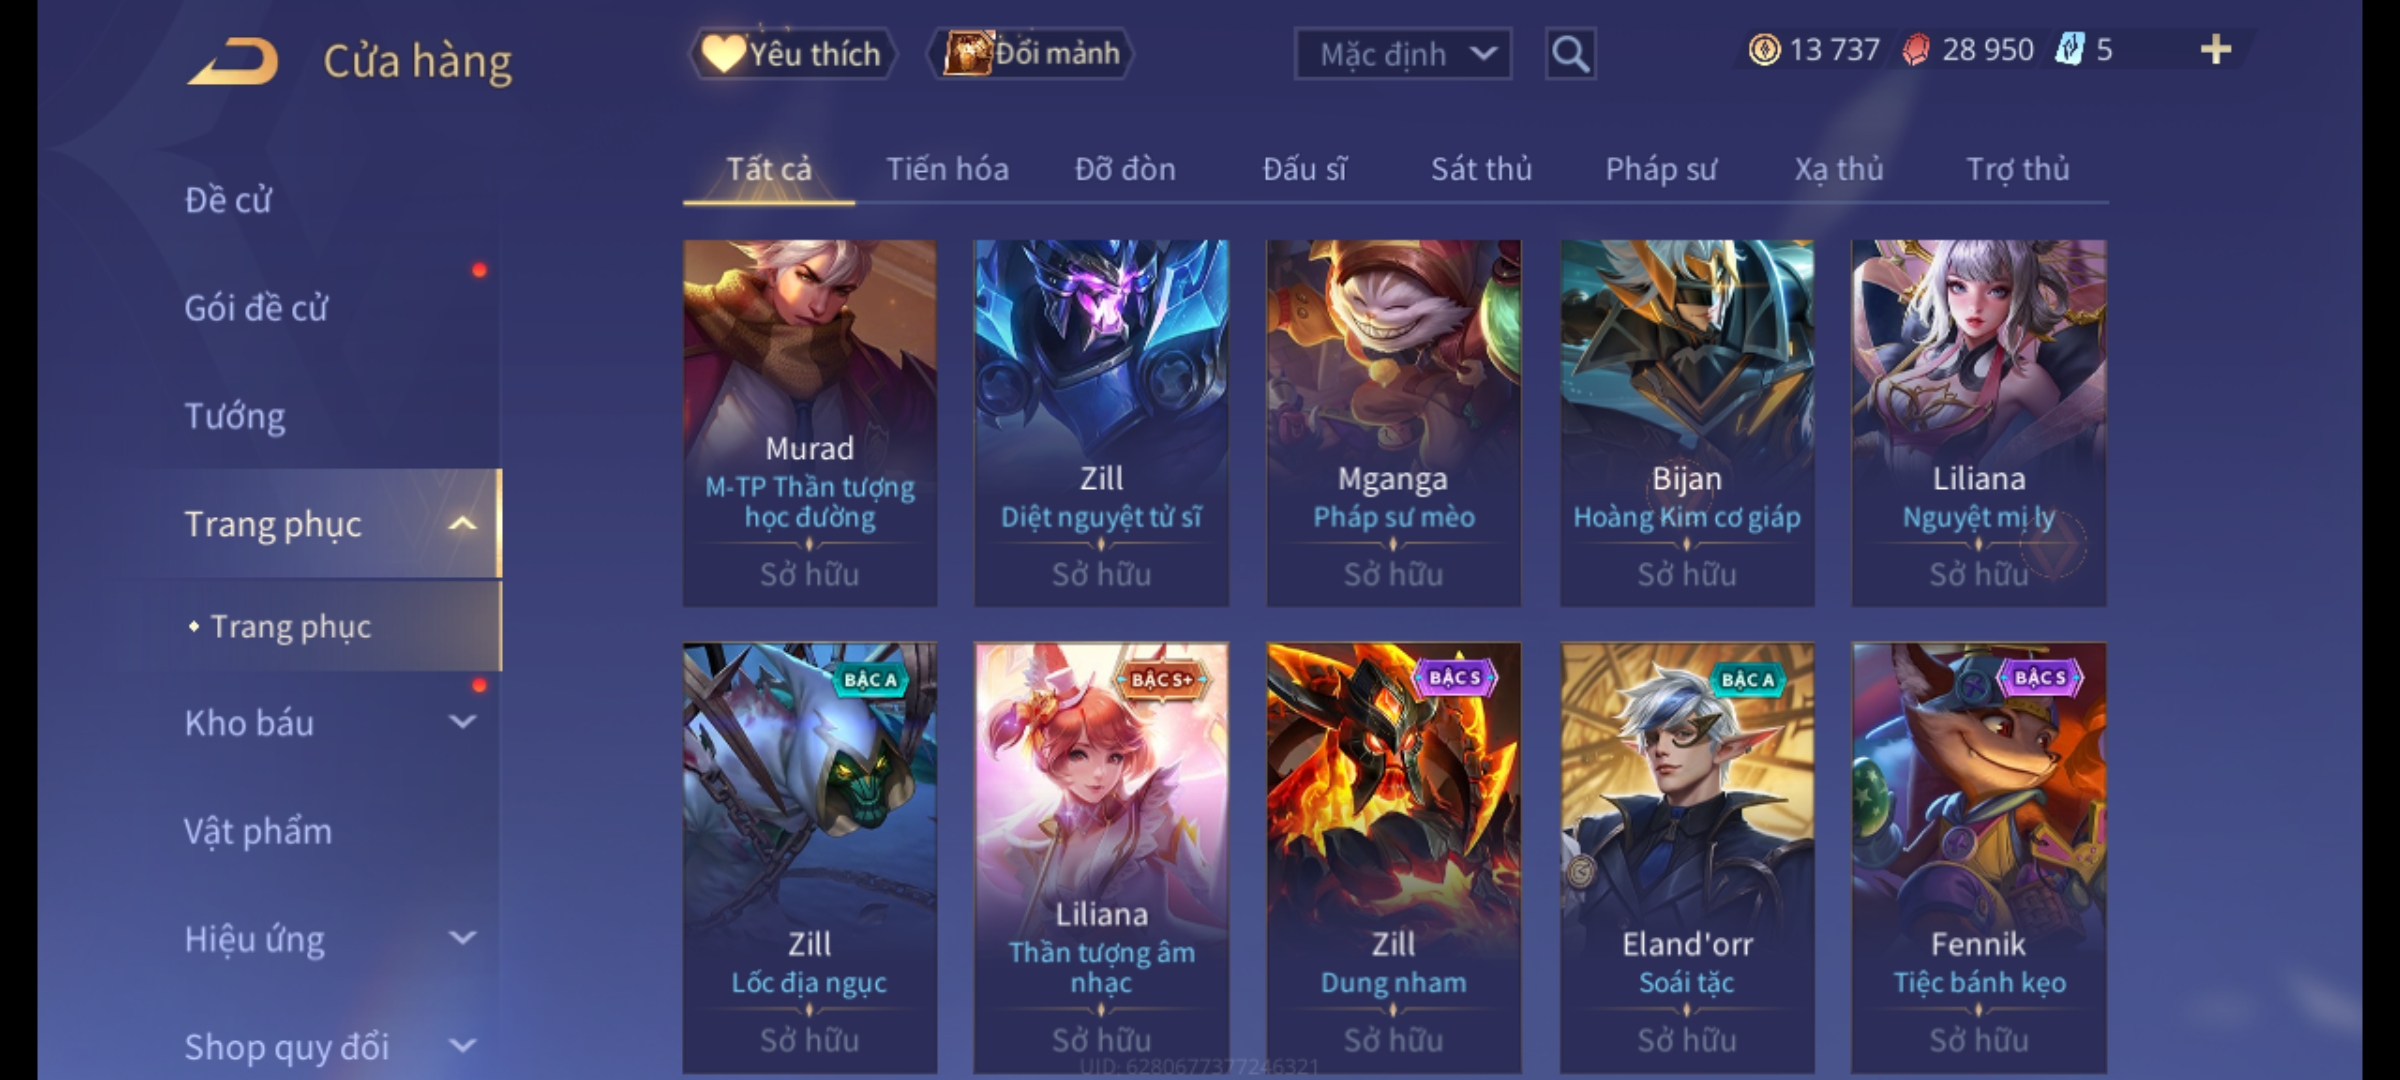Open Yêu thích heart favorites
Image resolution: width=2400 pixels, height=1080 pixels.
792,54
